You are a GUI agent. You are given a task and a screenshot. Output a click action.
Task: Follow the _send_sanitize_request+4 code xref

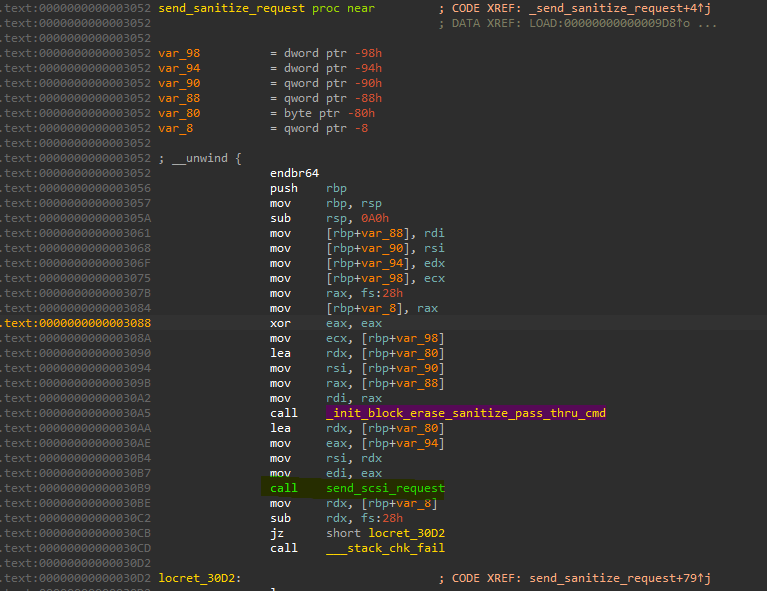620,8
